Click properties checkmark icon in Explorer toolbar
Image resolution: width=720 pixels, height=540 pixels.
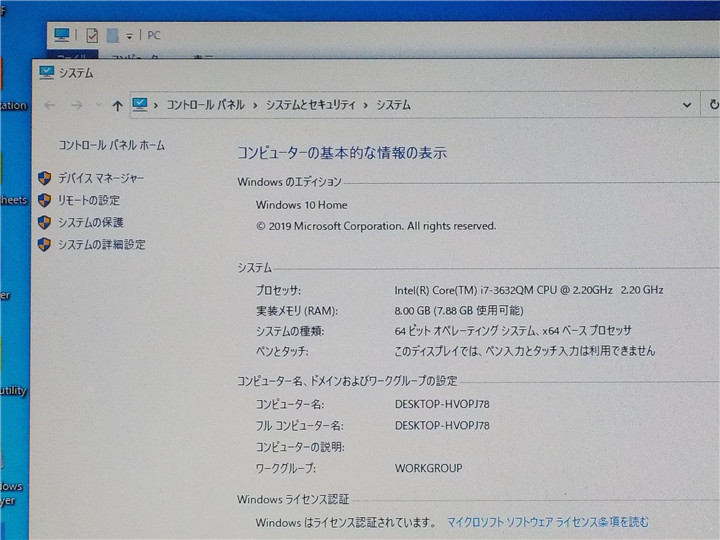pyautogui.click(x=92, y=35)
